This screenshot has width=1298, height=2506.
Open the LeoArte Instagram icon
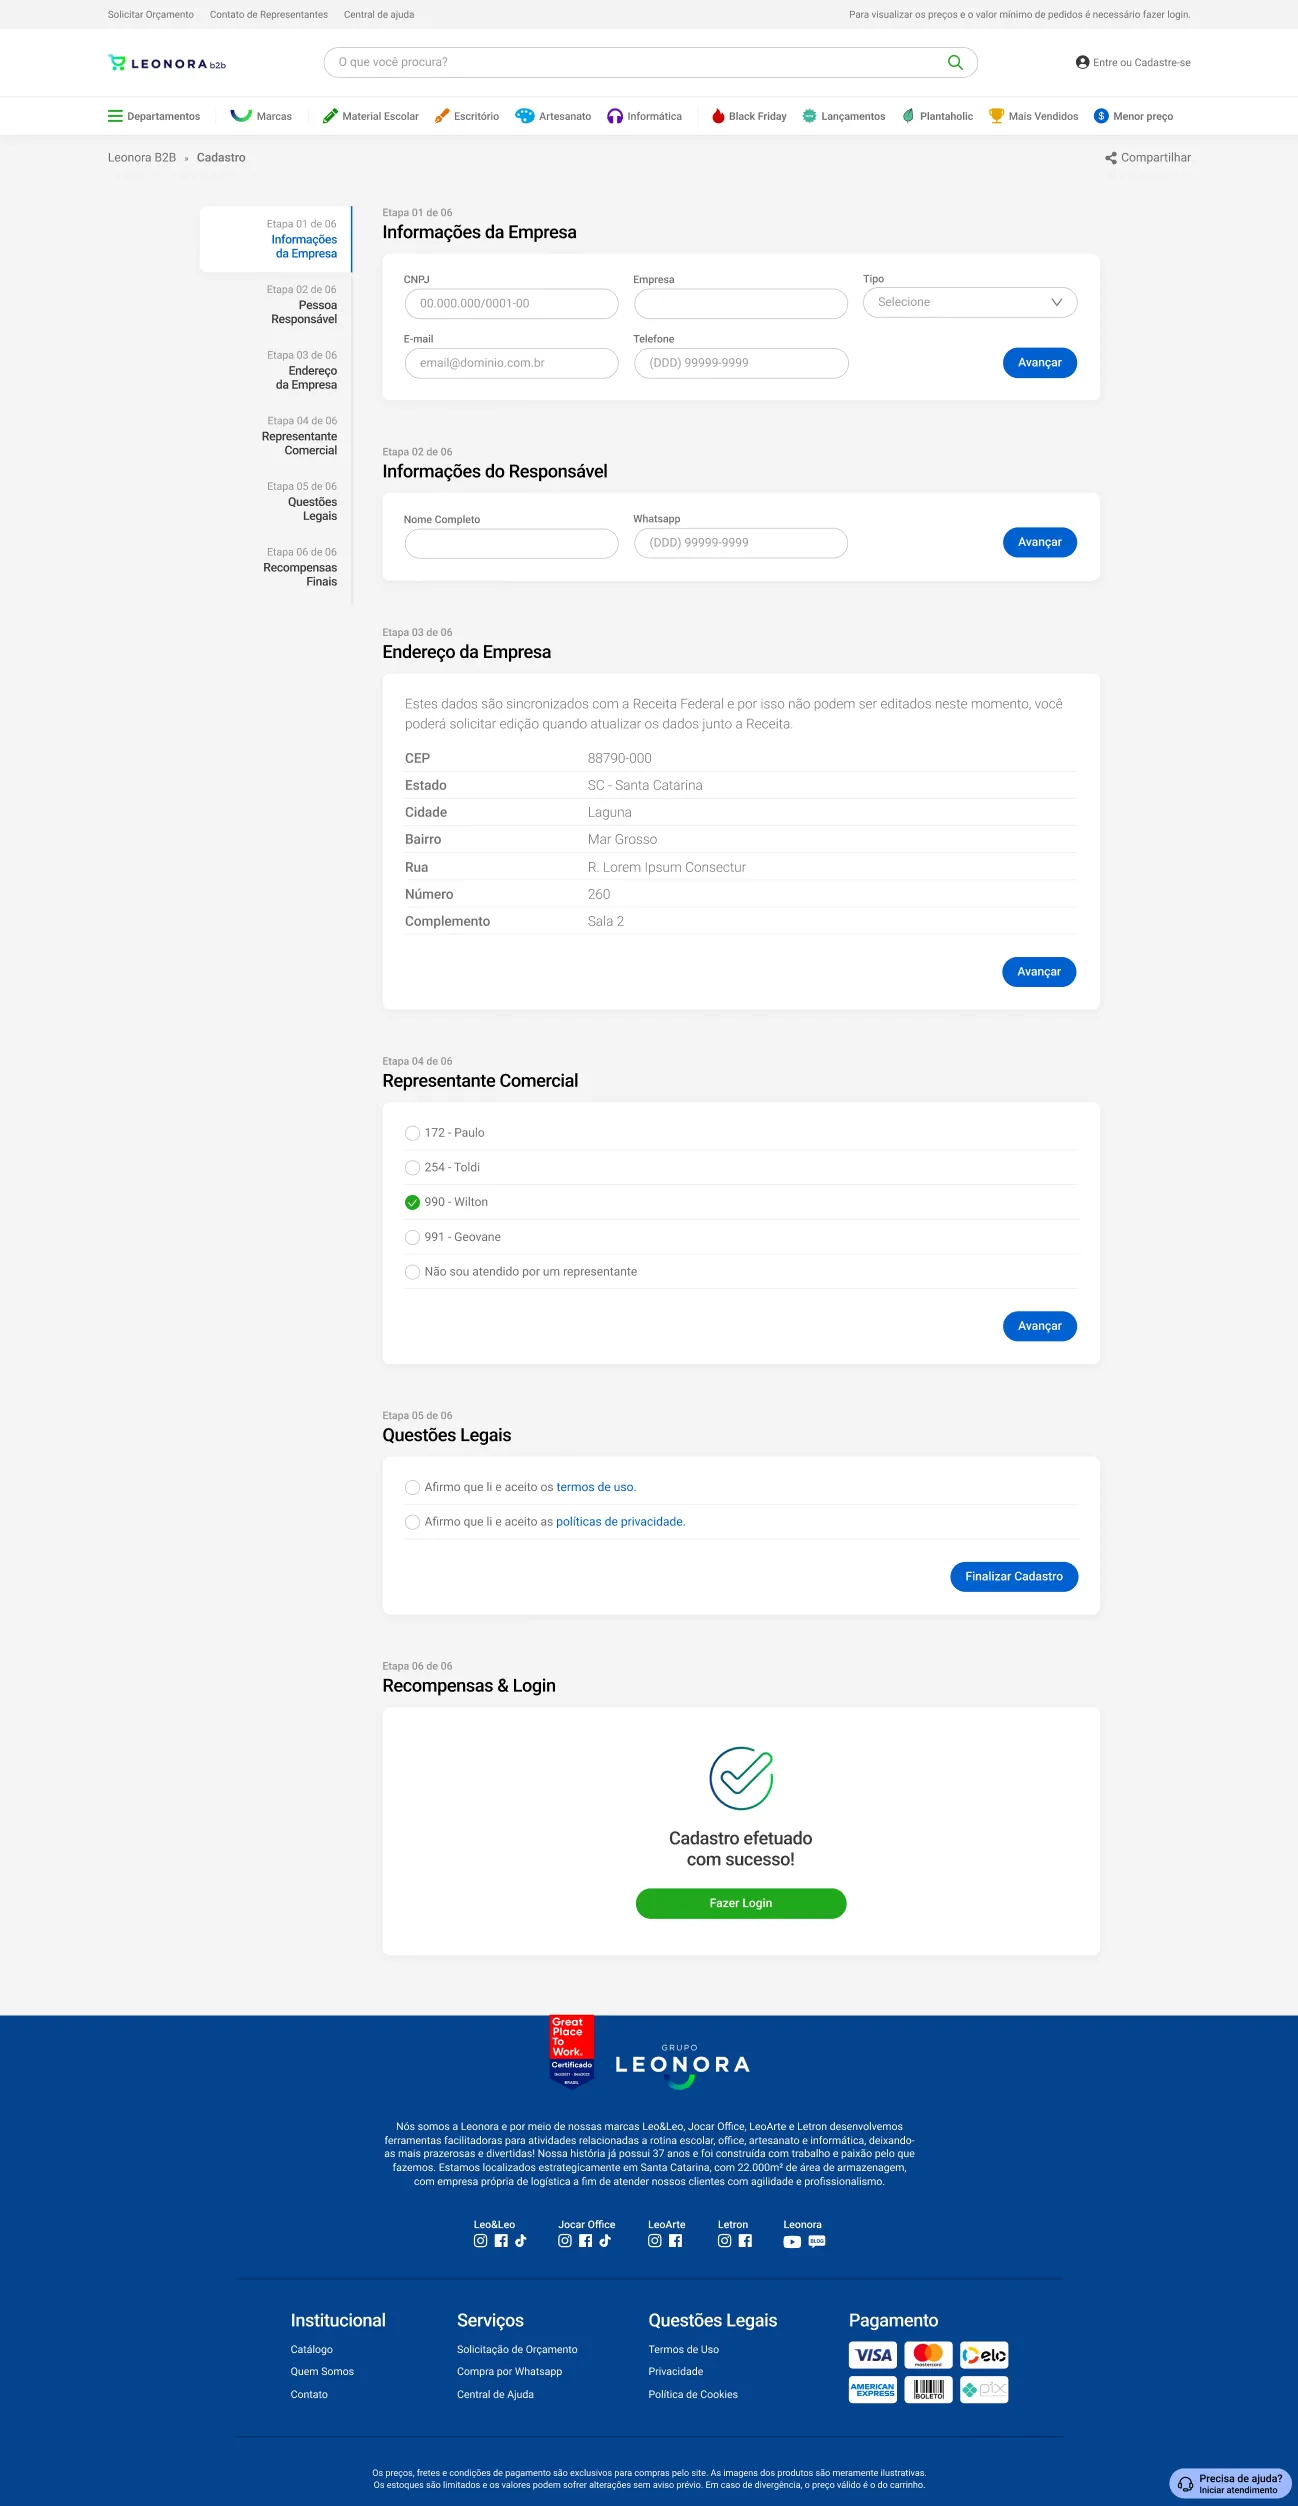[x=655, y=2241]
